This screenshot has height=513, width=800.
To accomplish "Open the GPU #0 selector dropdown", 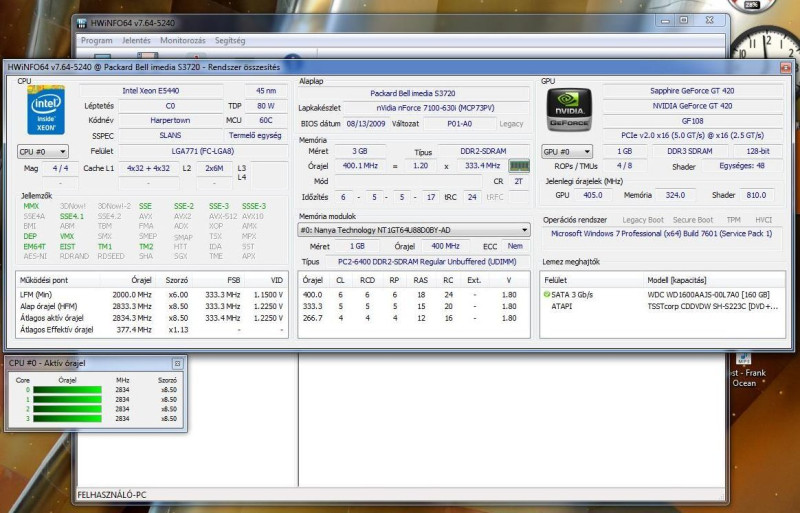I will coord(567,152).
